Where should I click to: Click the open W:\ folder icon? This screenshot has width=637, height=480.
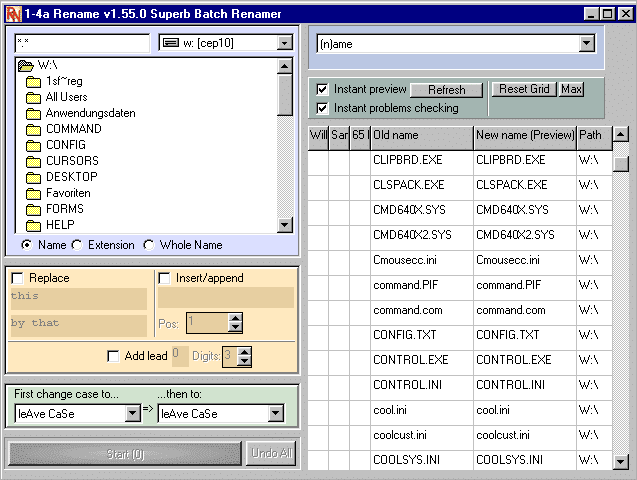[x=26, y=65]
